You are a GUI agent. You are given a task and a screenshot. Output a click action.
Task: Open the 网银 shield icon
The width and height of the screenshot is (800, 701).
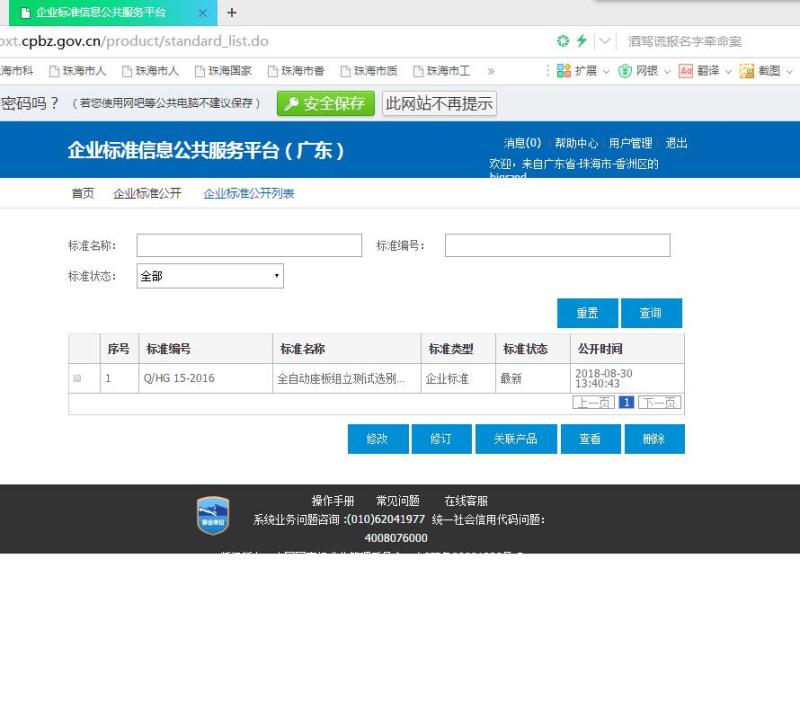(624, 71)
